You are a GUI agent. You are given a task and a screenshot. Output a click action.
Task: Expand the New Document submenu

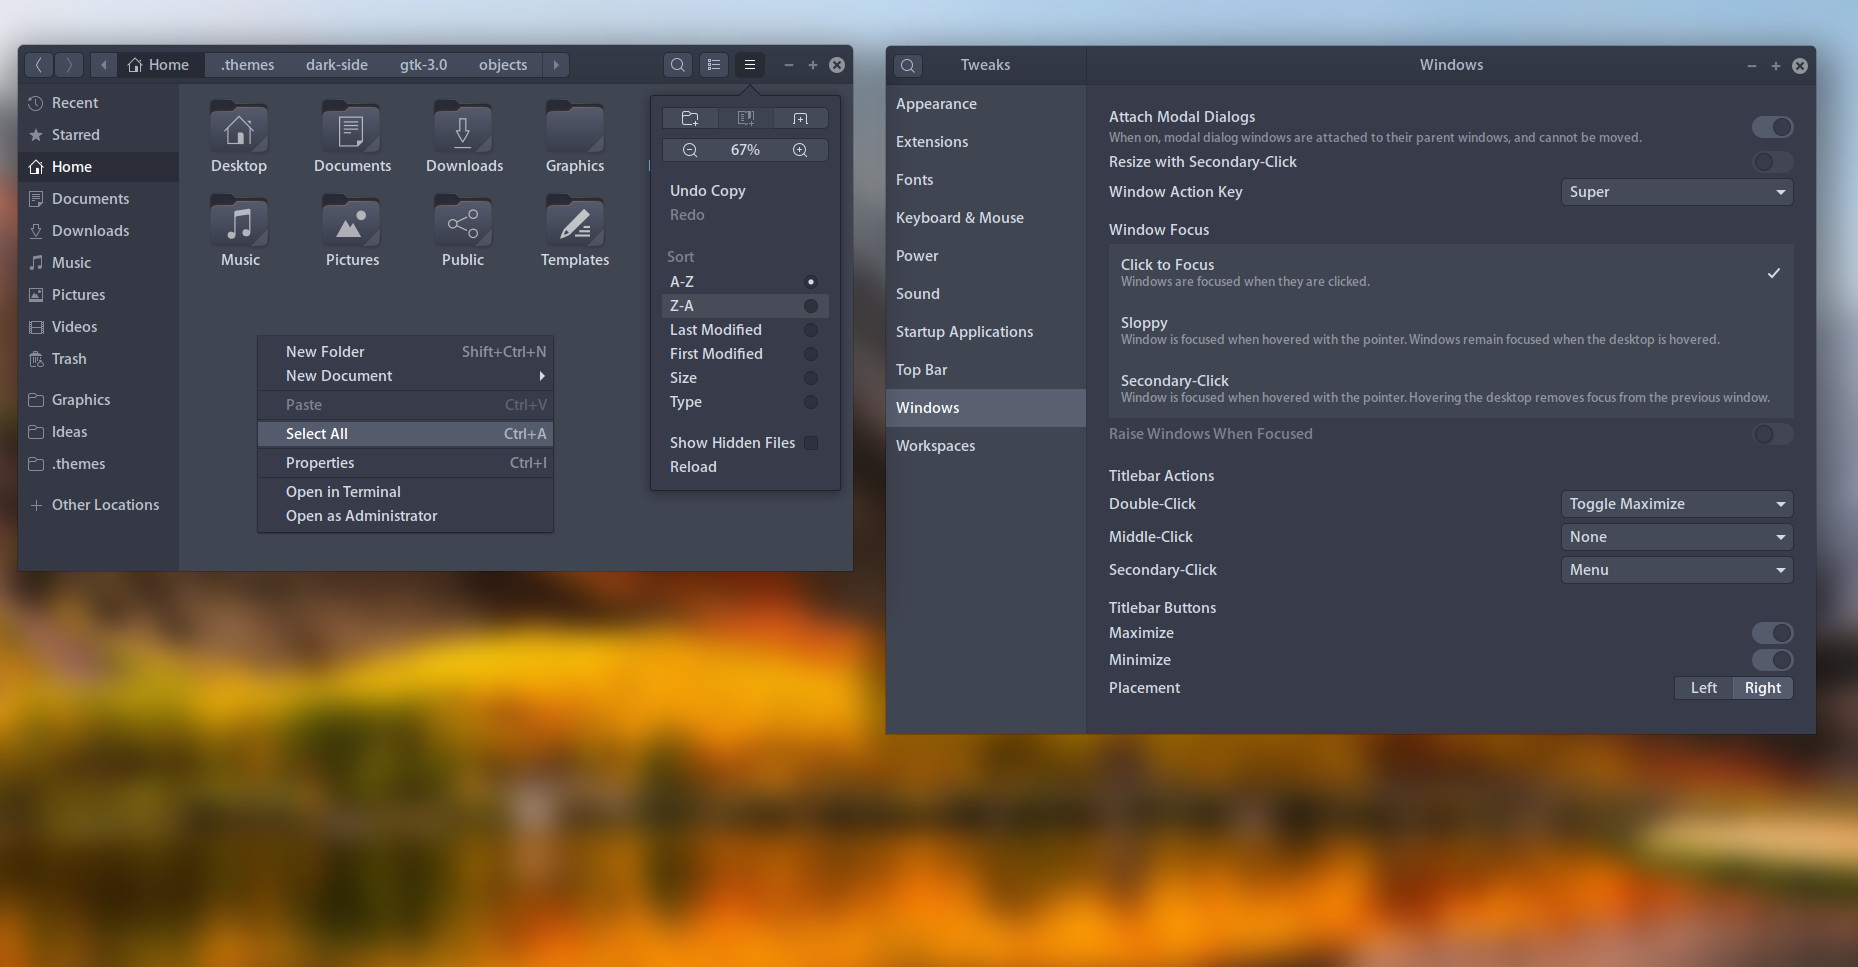[405, 376]
